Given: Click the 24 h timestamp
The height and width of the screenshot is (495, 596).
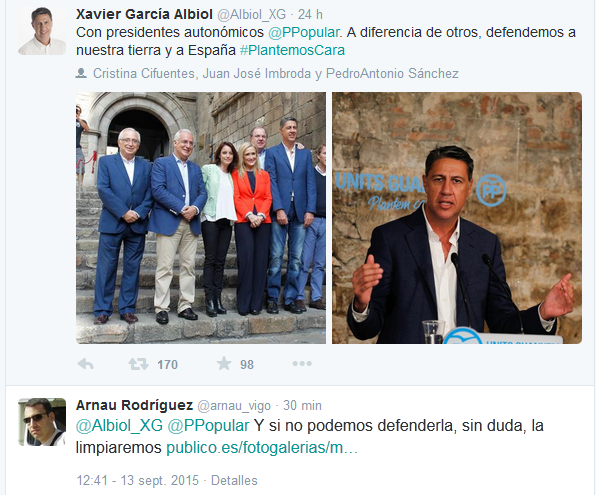Looking at the screenshot, I should coord(310,14).
